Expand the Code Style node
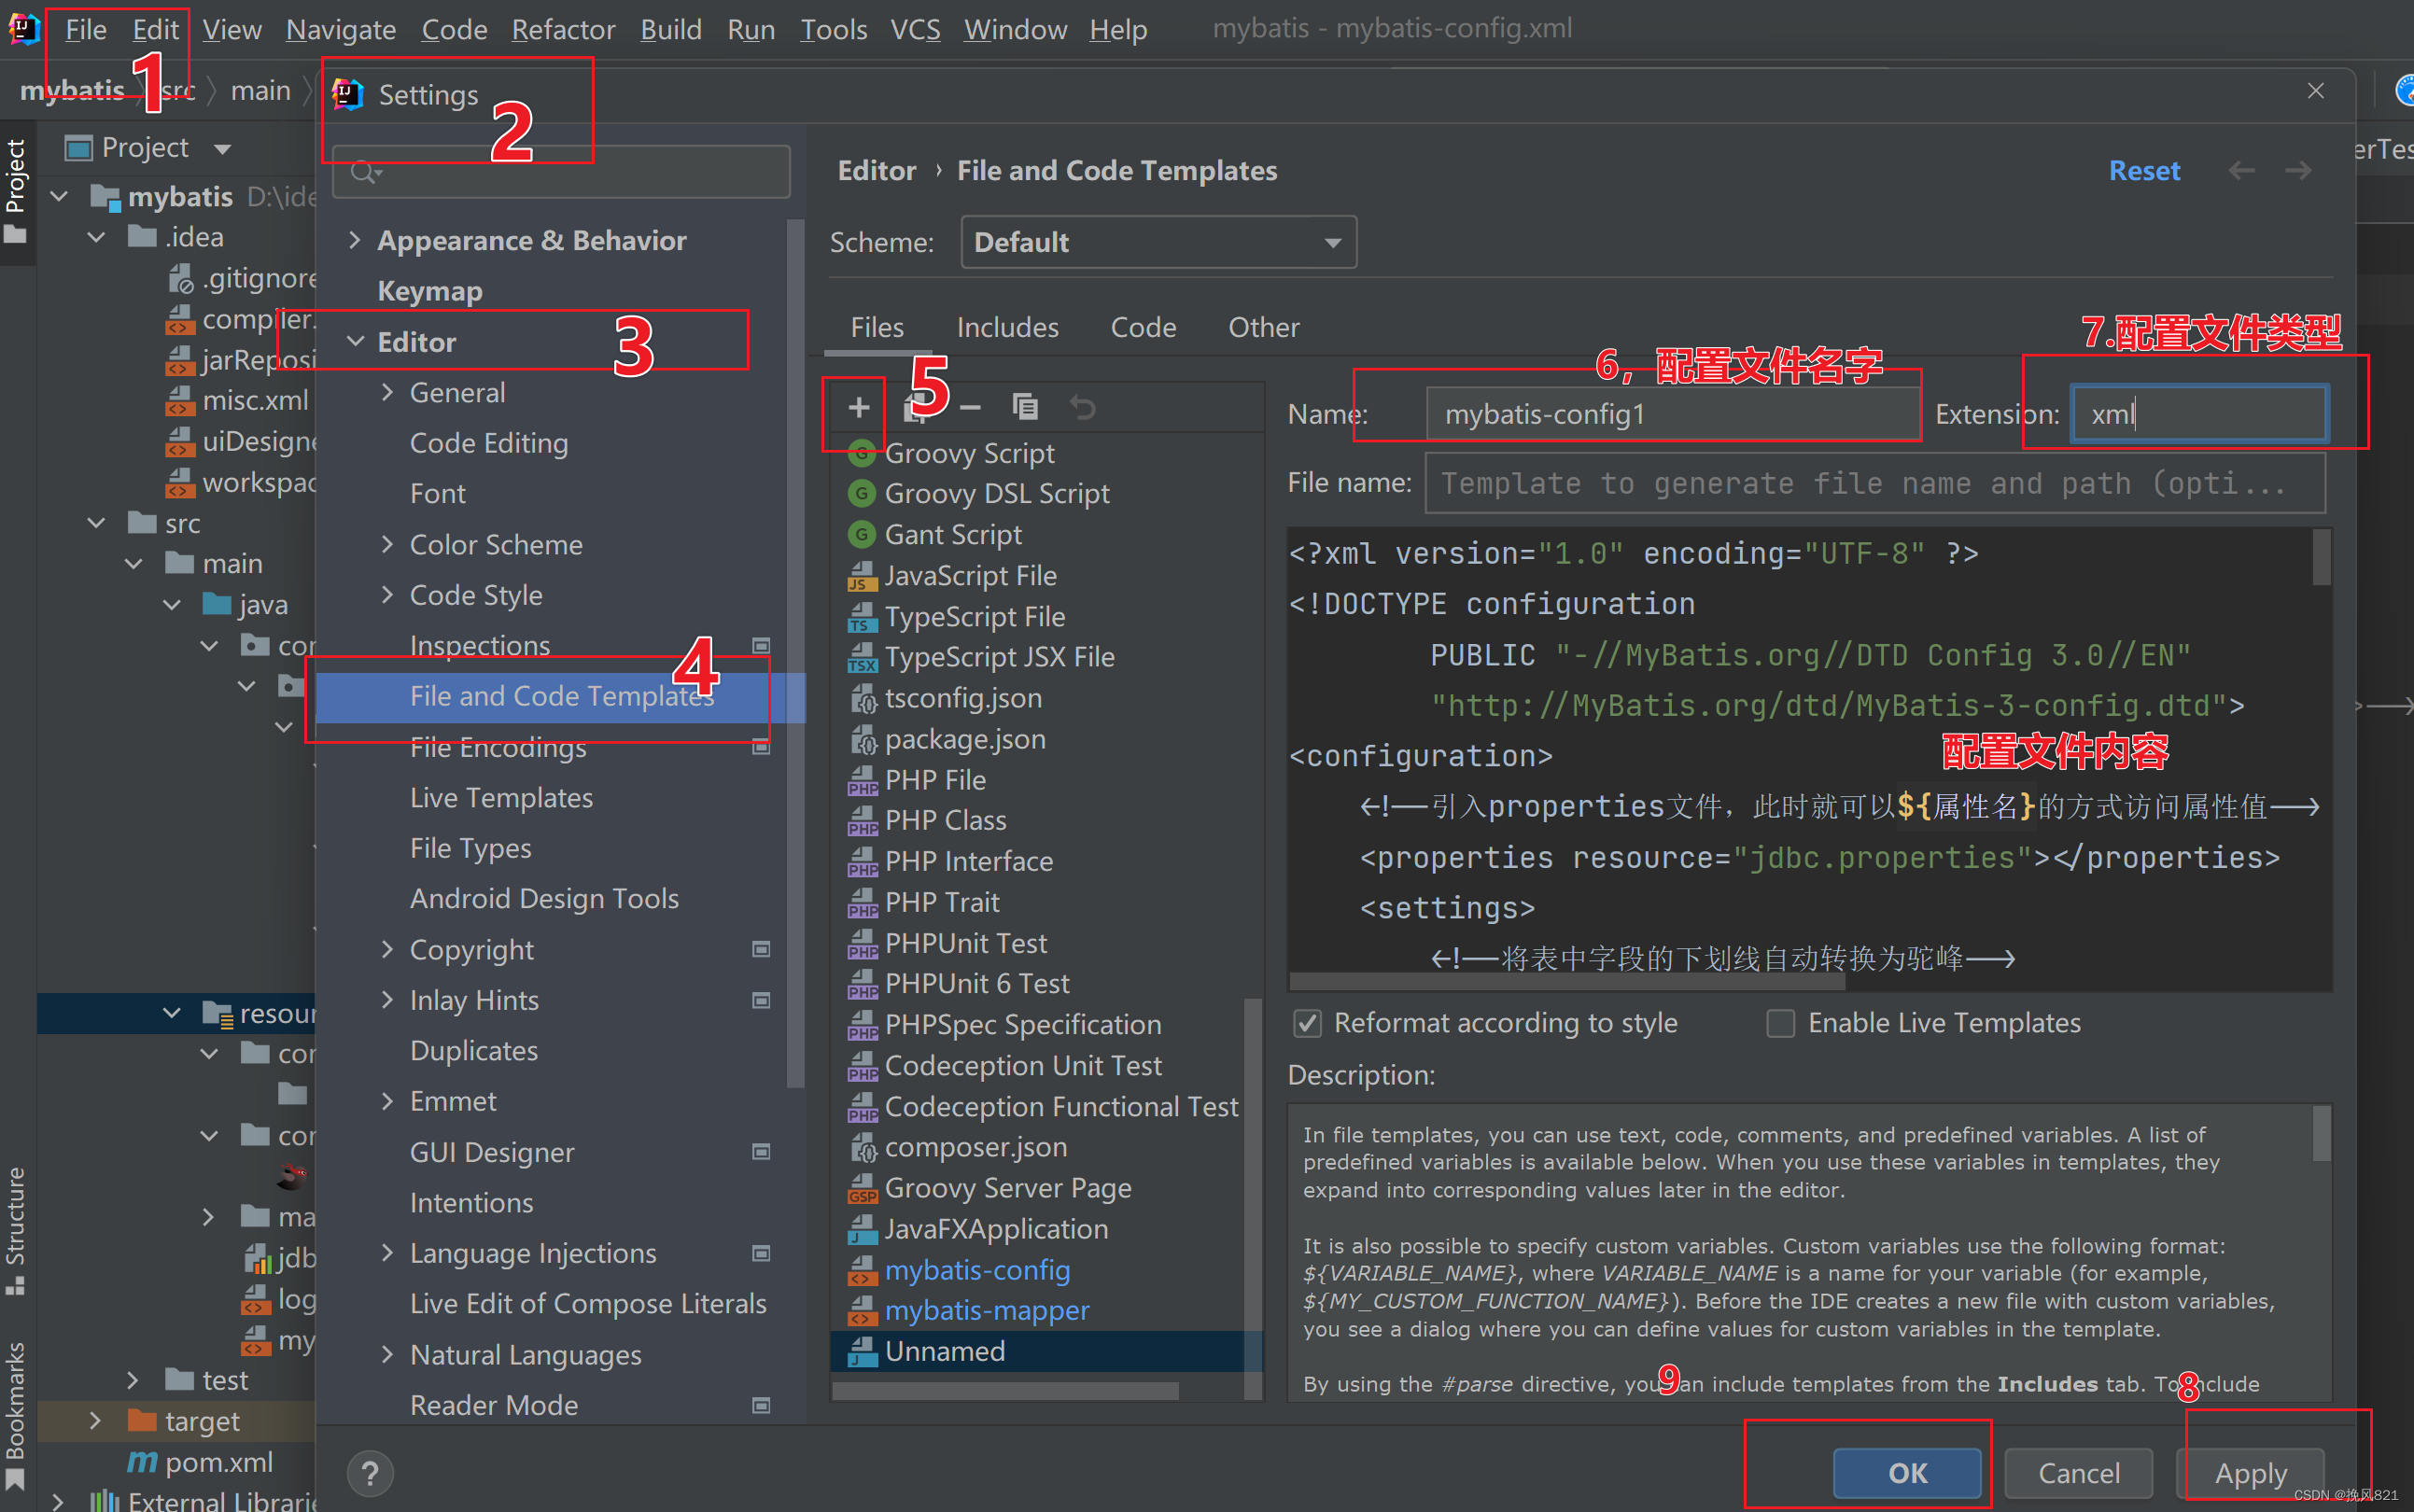Screen dimensions: 2414x1512 (x=388, y=595)
